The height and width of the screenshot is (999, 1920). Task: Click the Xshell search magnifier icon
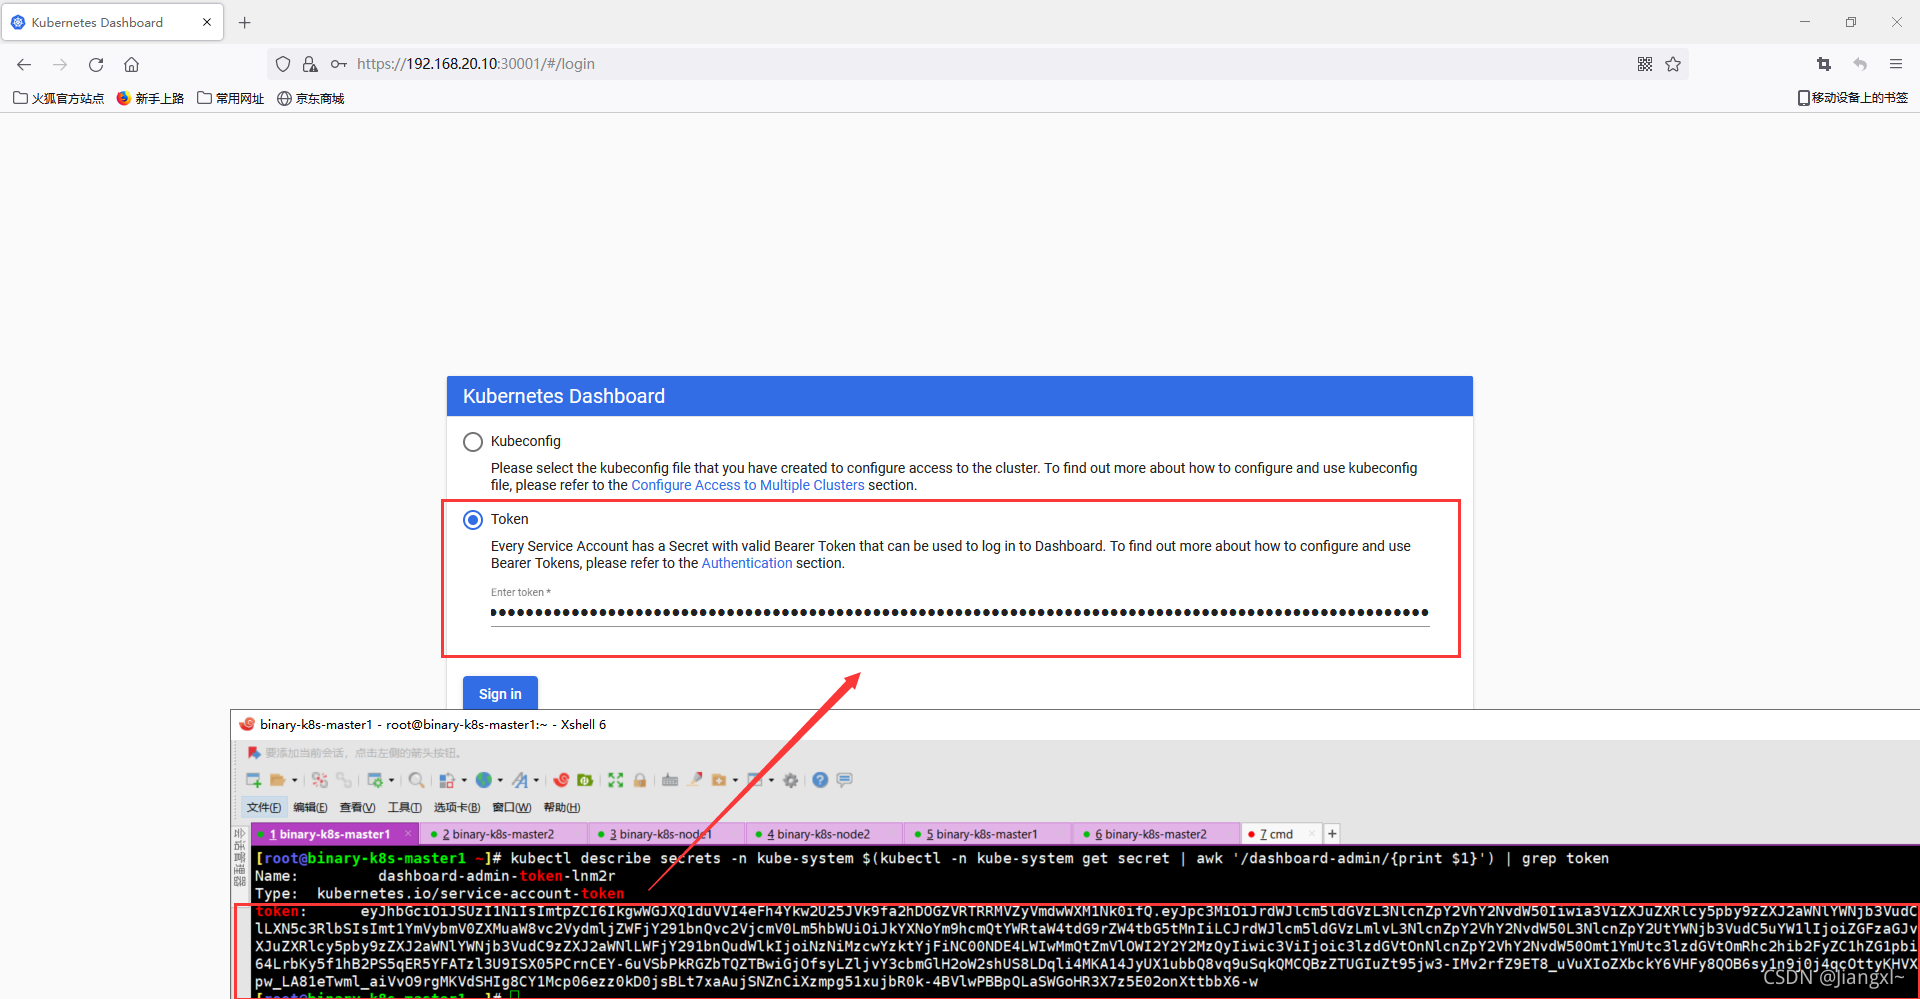[x=417, y=780]
